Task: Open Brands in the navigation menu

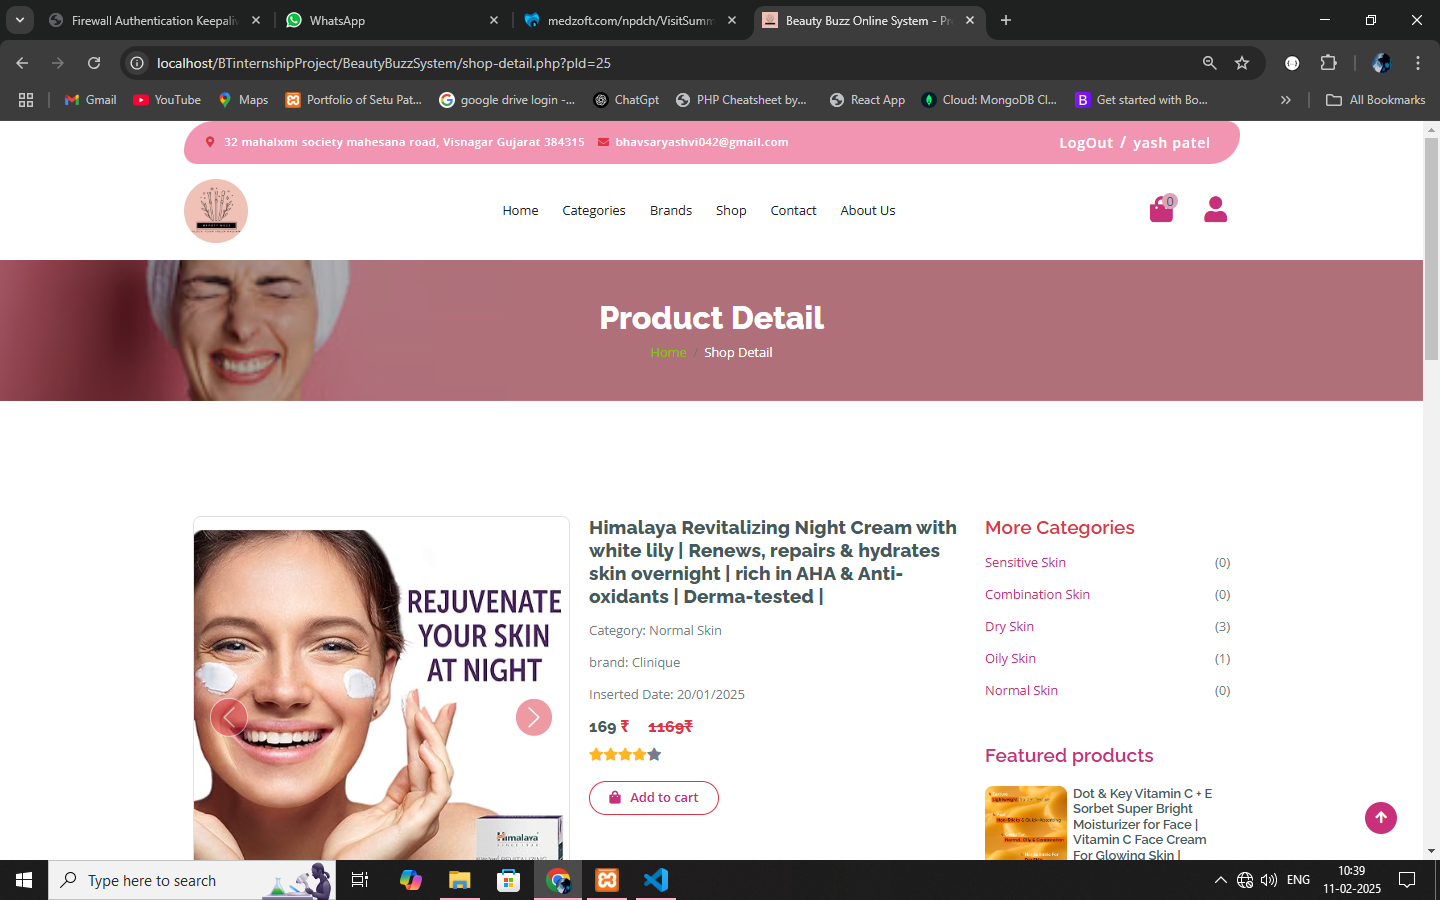Action: click(671, 211)
